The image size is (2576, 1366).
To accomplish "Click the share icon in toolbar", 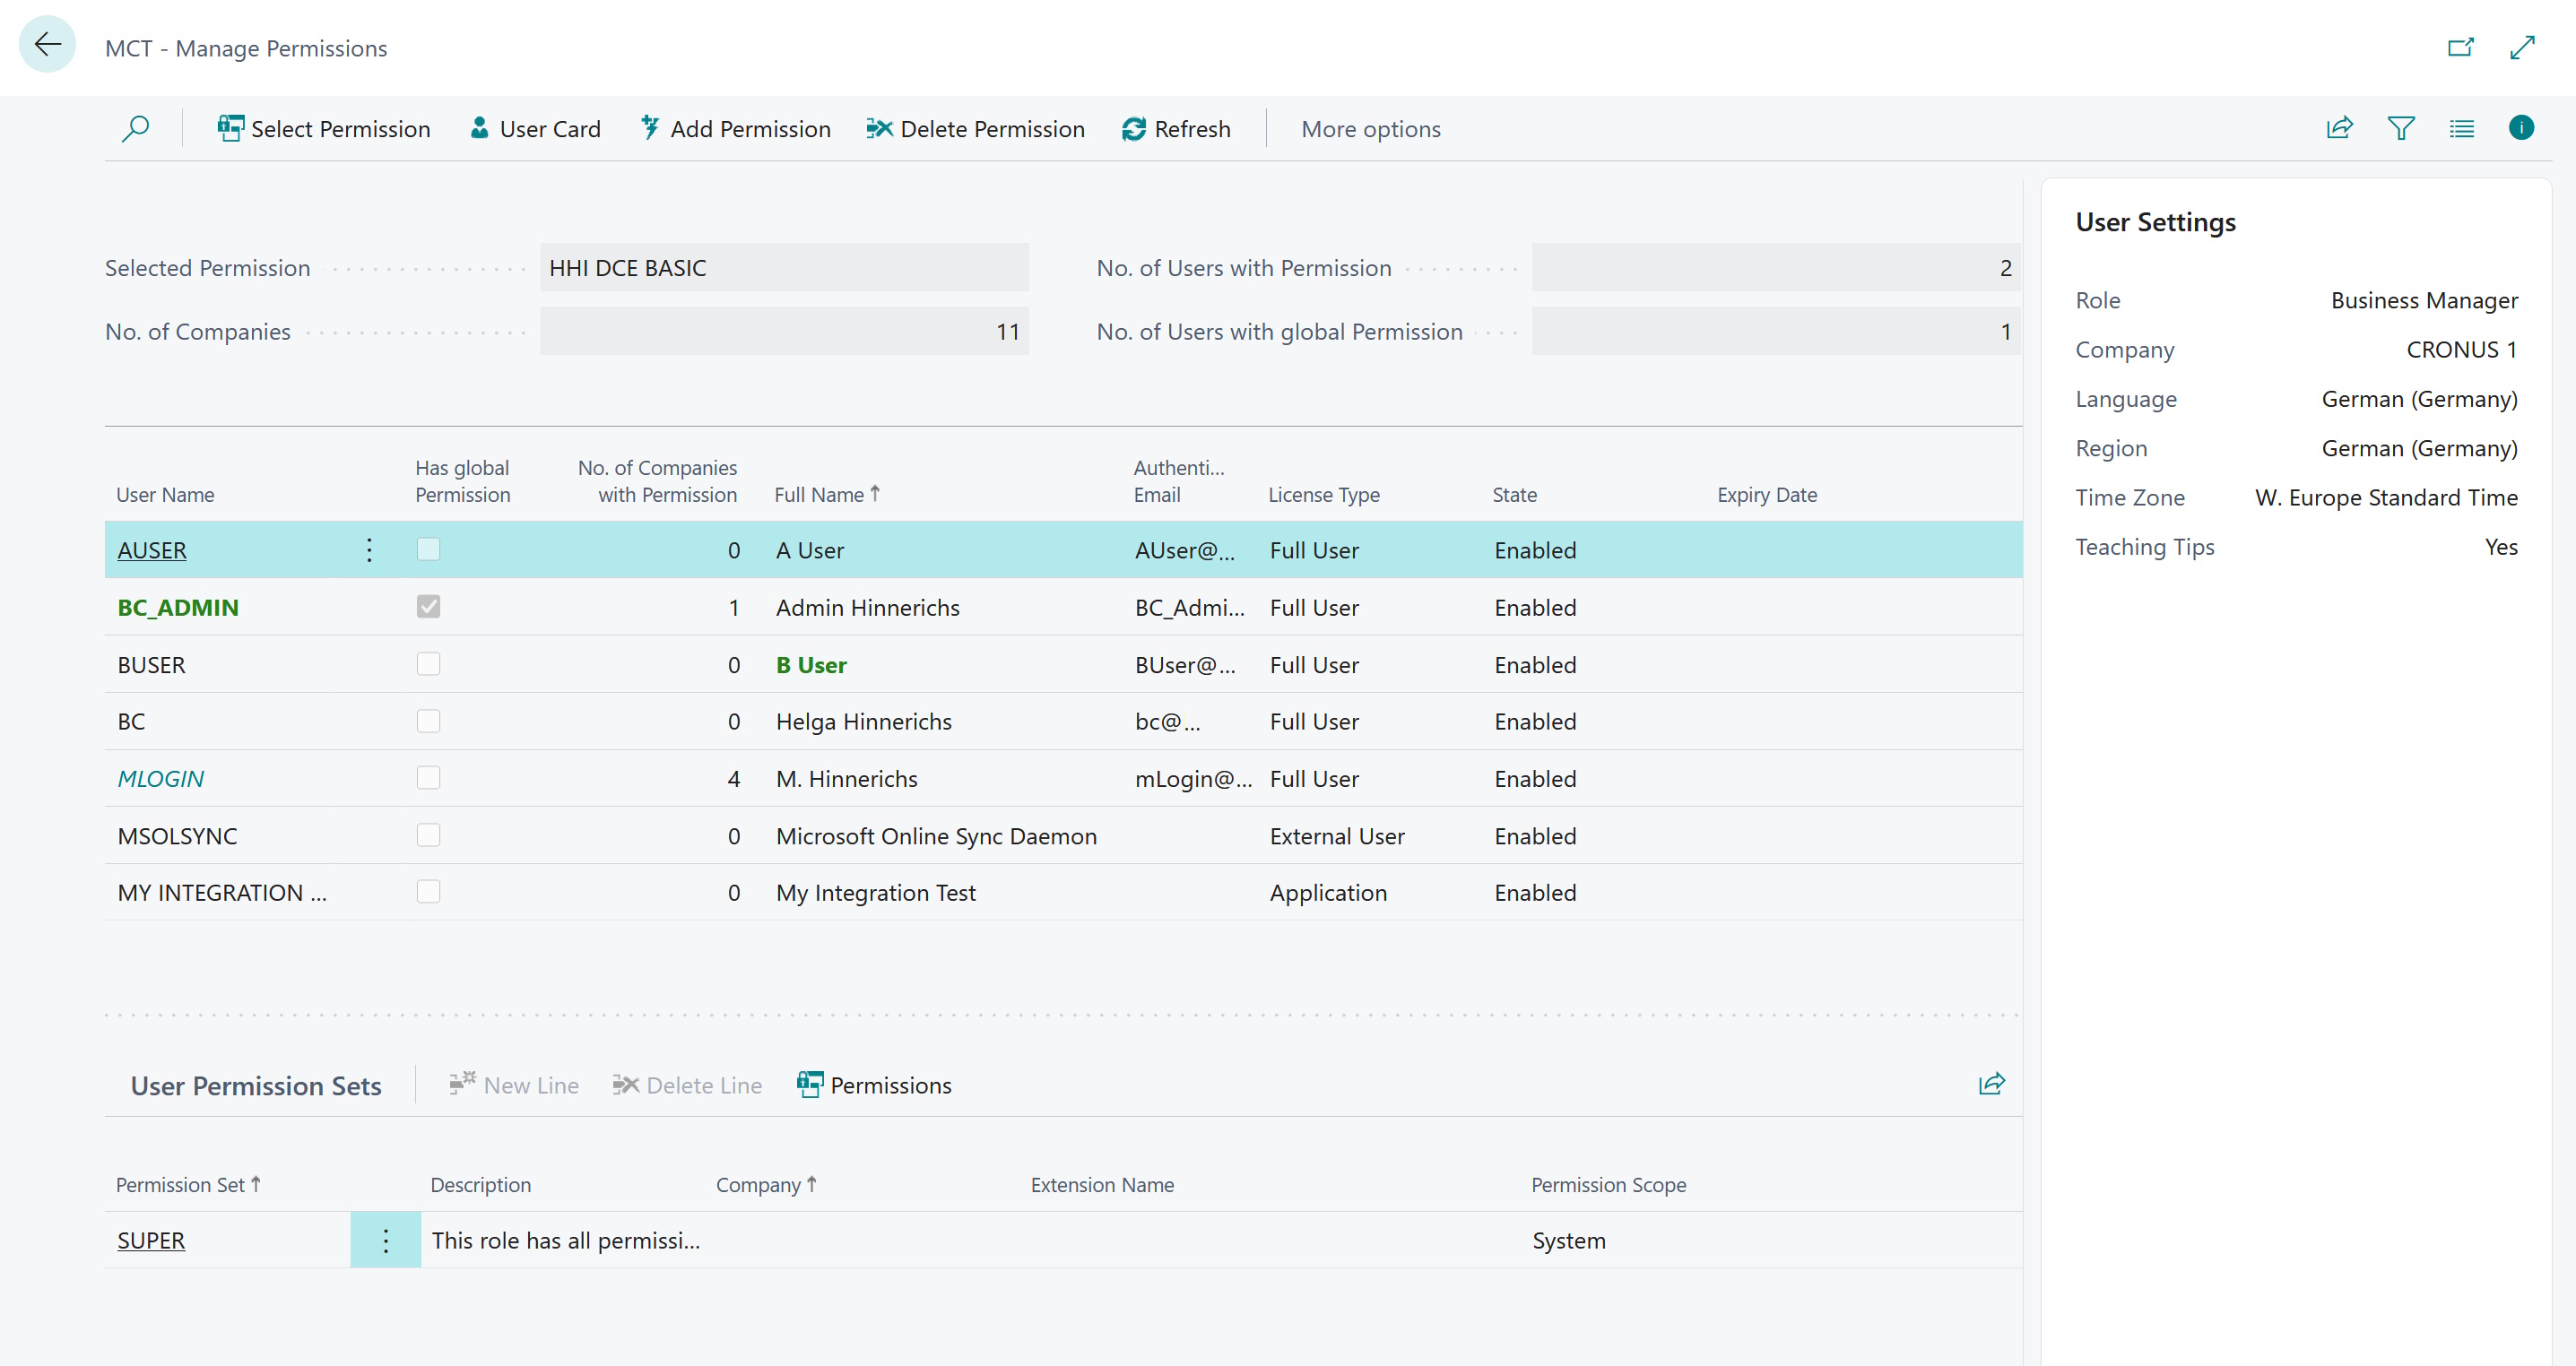I will (x=2339, y=128).
